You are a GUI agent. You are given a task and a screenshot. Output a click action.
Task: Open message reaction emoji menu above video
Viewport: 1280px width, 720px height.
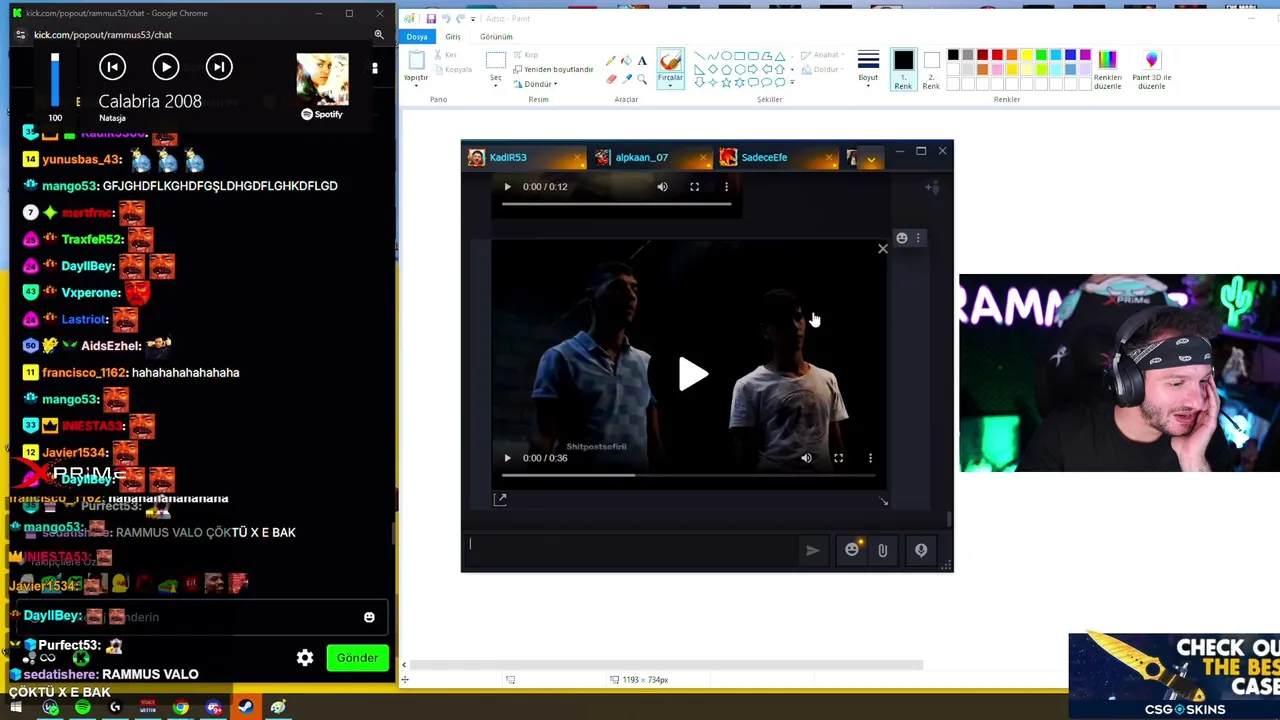[x=902, y=238]
